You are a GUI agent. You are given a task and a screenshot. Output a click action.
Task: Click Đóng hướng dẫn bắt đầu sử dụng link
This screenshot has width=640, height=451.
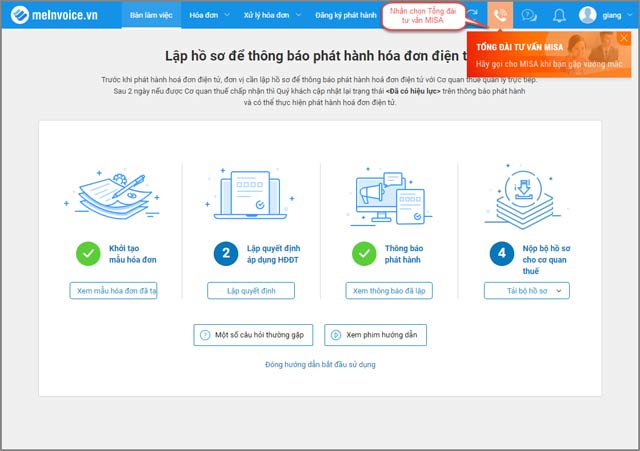320,364
